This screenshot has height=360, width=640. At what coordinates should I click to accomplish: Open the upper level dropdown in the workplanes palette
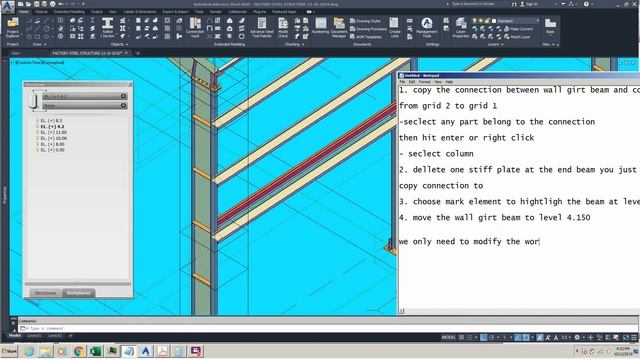point(85,96)
